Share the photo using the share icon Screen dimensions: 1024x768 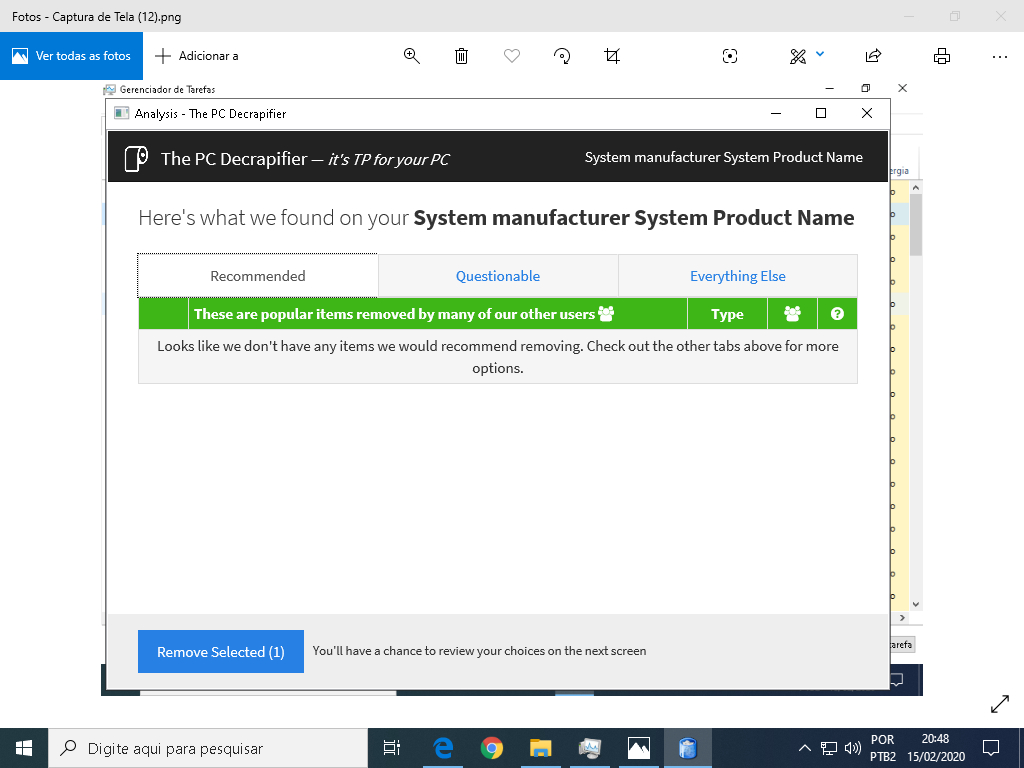[x=873, y=56]
